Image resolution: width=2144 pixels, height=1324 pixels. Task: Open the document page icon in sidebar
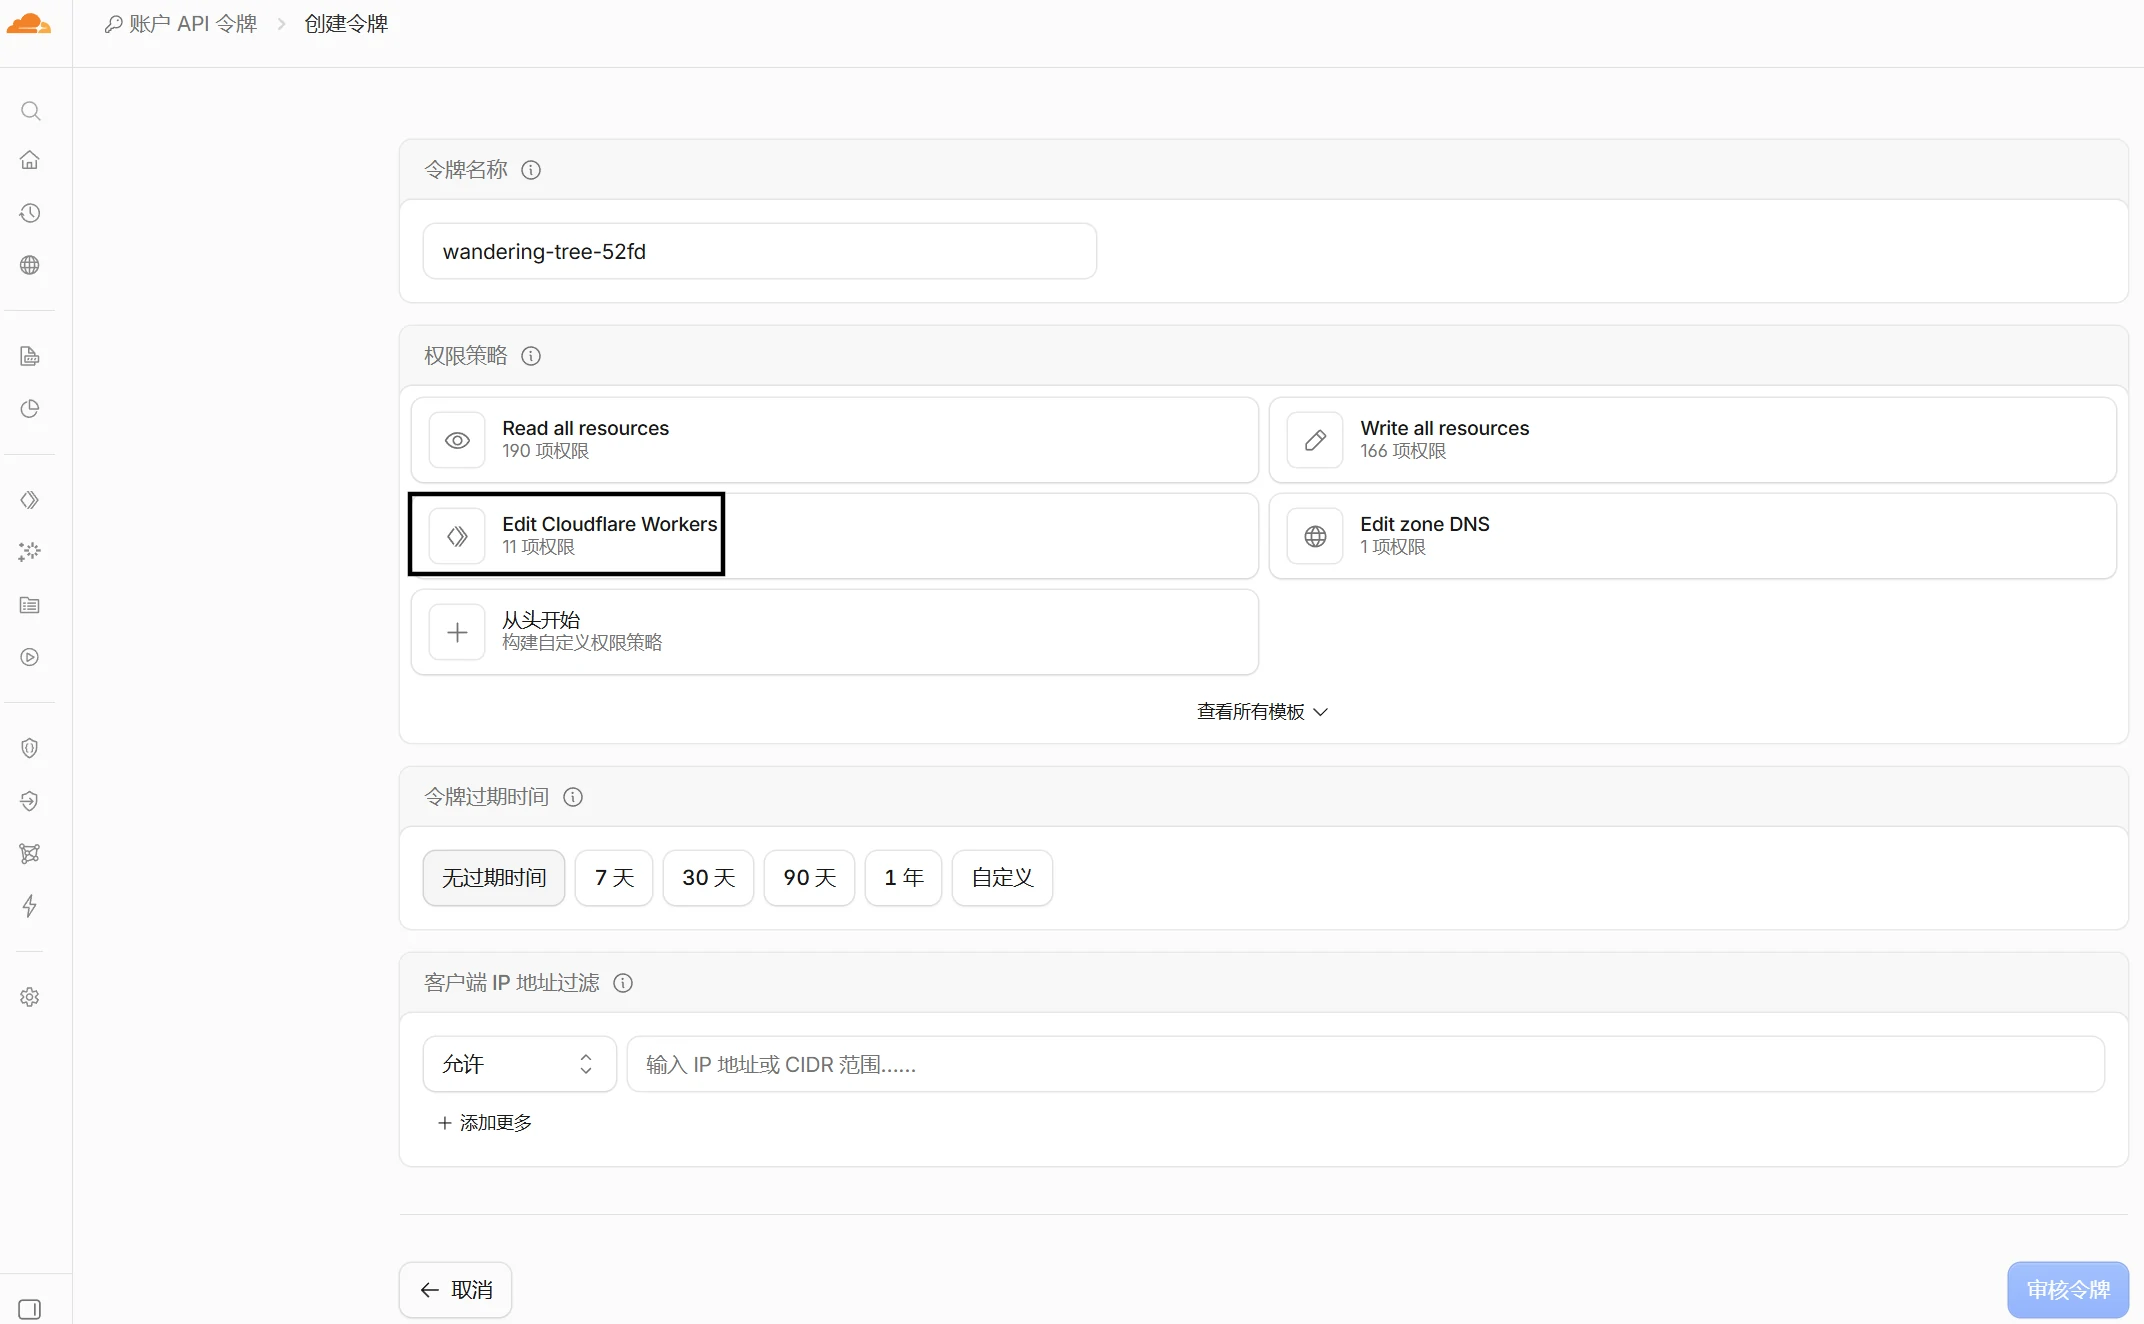click(30, 356)
